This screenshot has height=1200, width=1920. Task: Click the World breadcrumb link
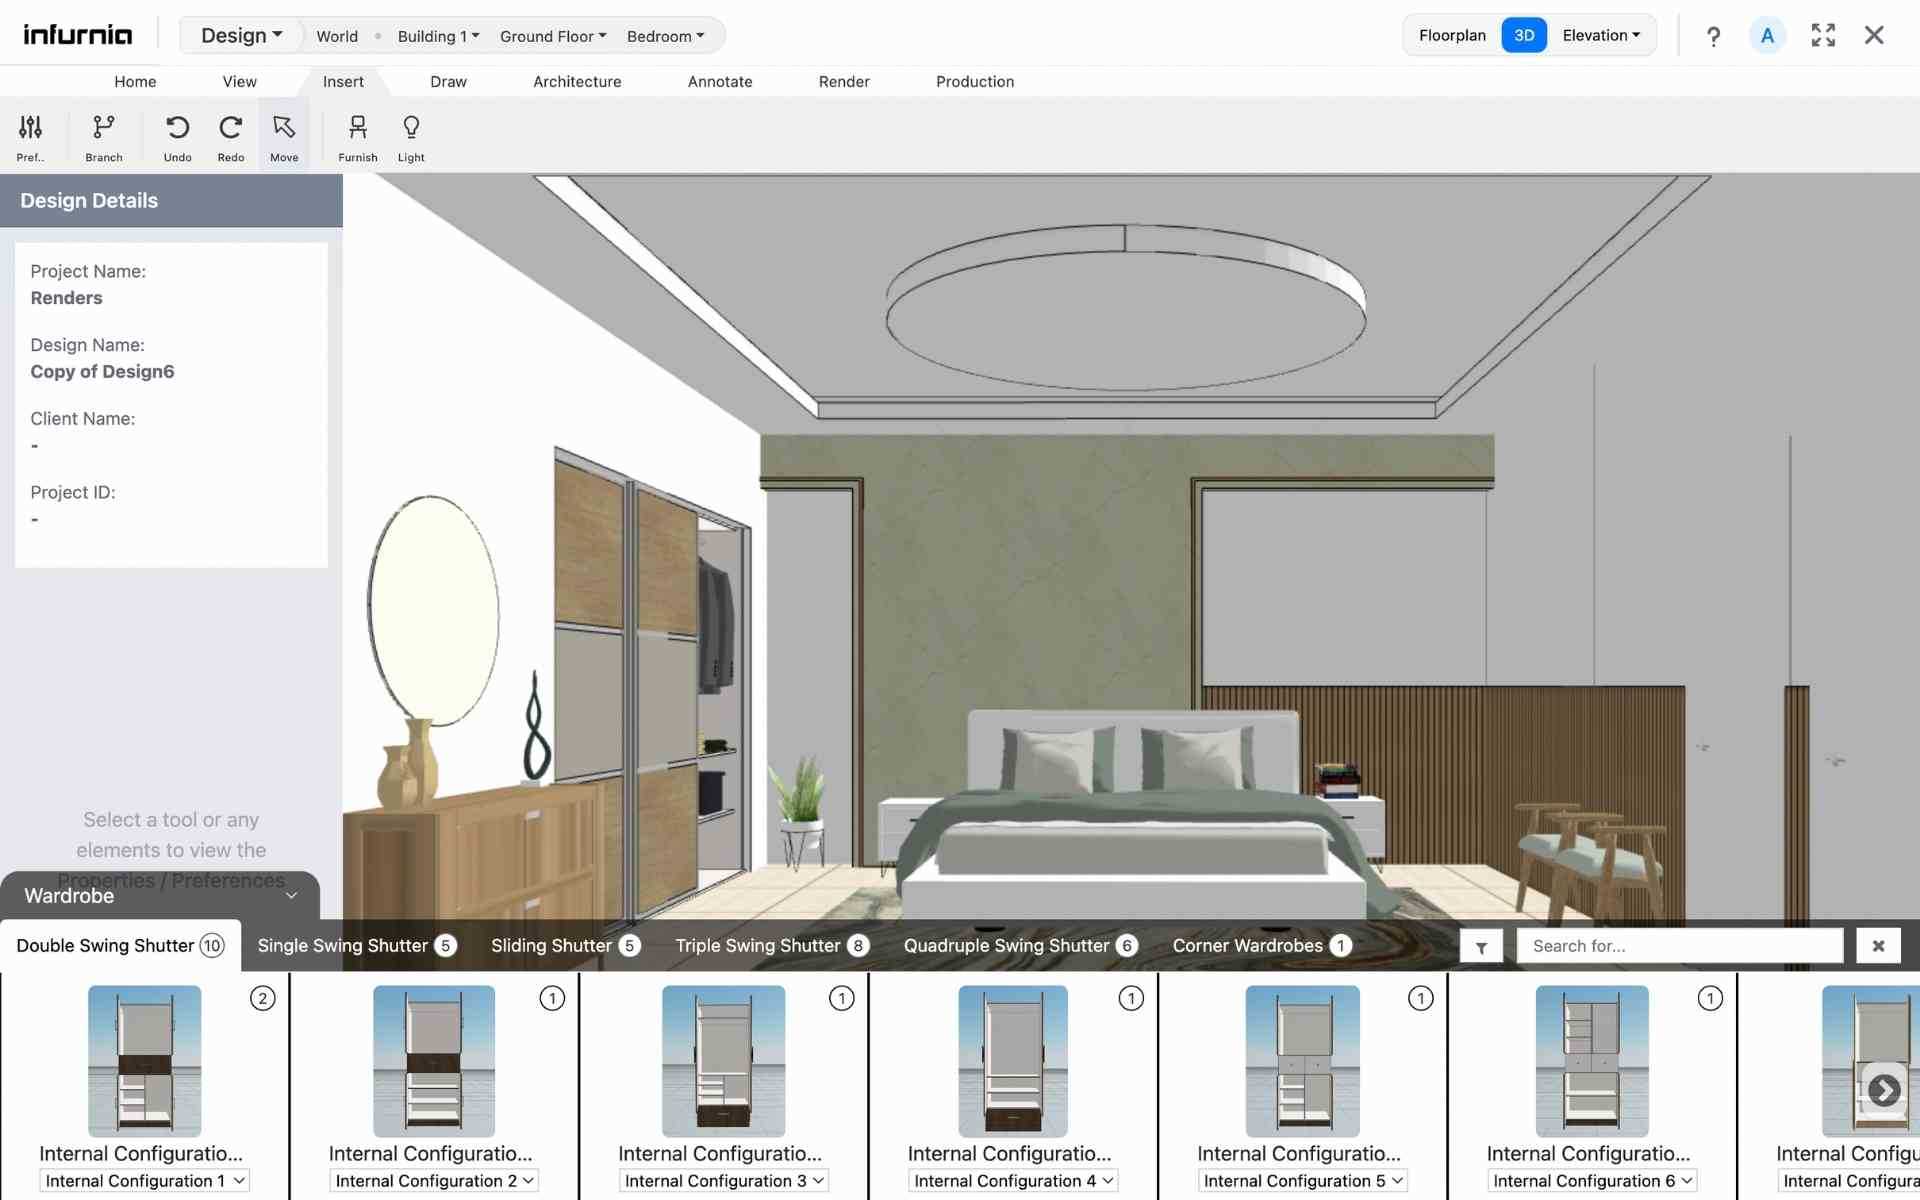pos(337,36)
